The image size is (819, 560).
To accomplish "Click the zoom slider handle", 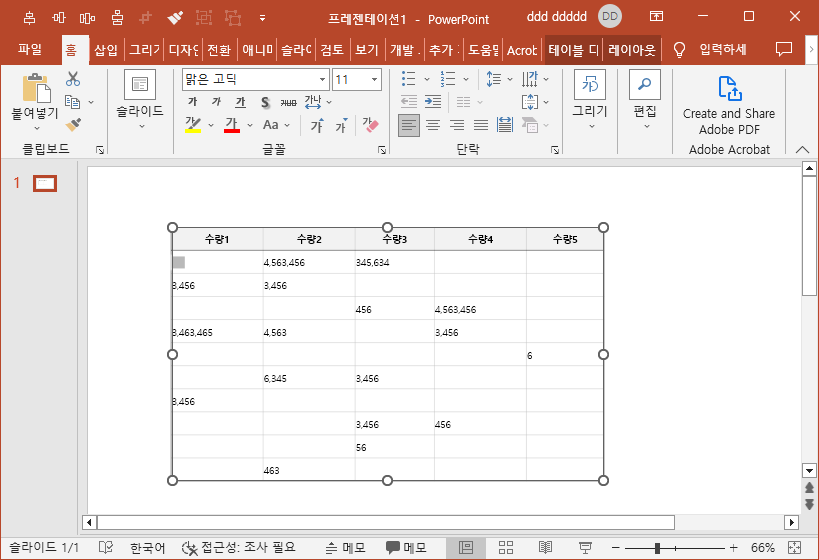I will click(657, 548).
